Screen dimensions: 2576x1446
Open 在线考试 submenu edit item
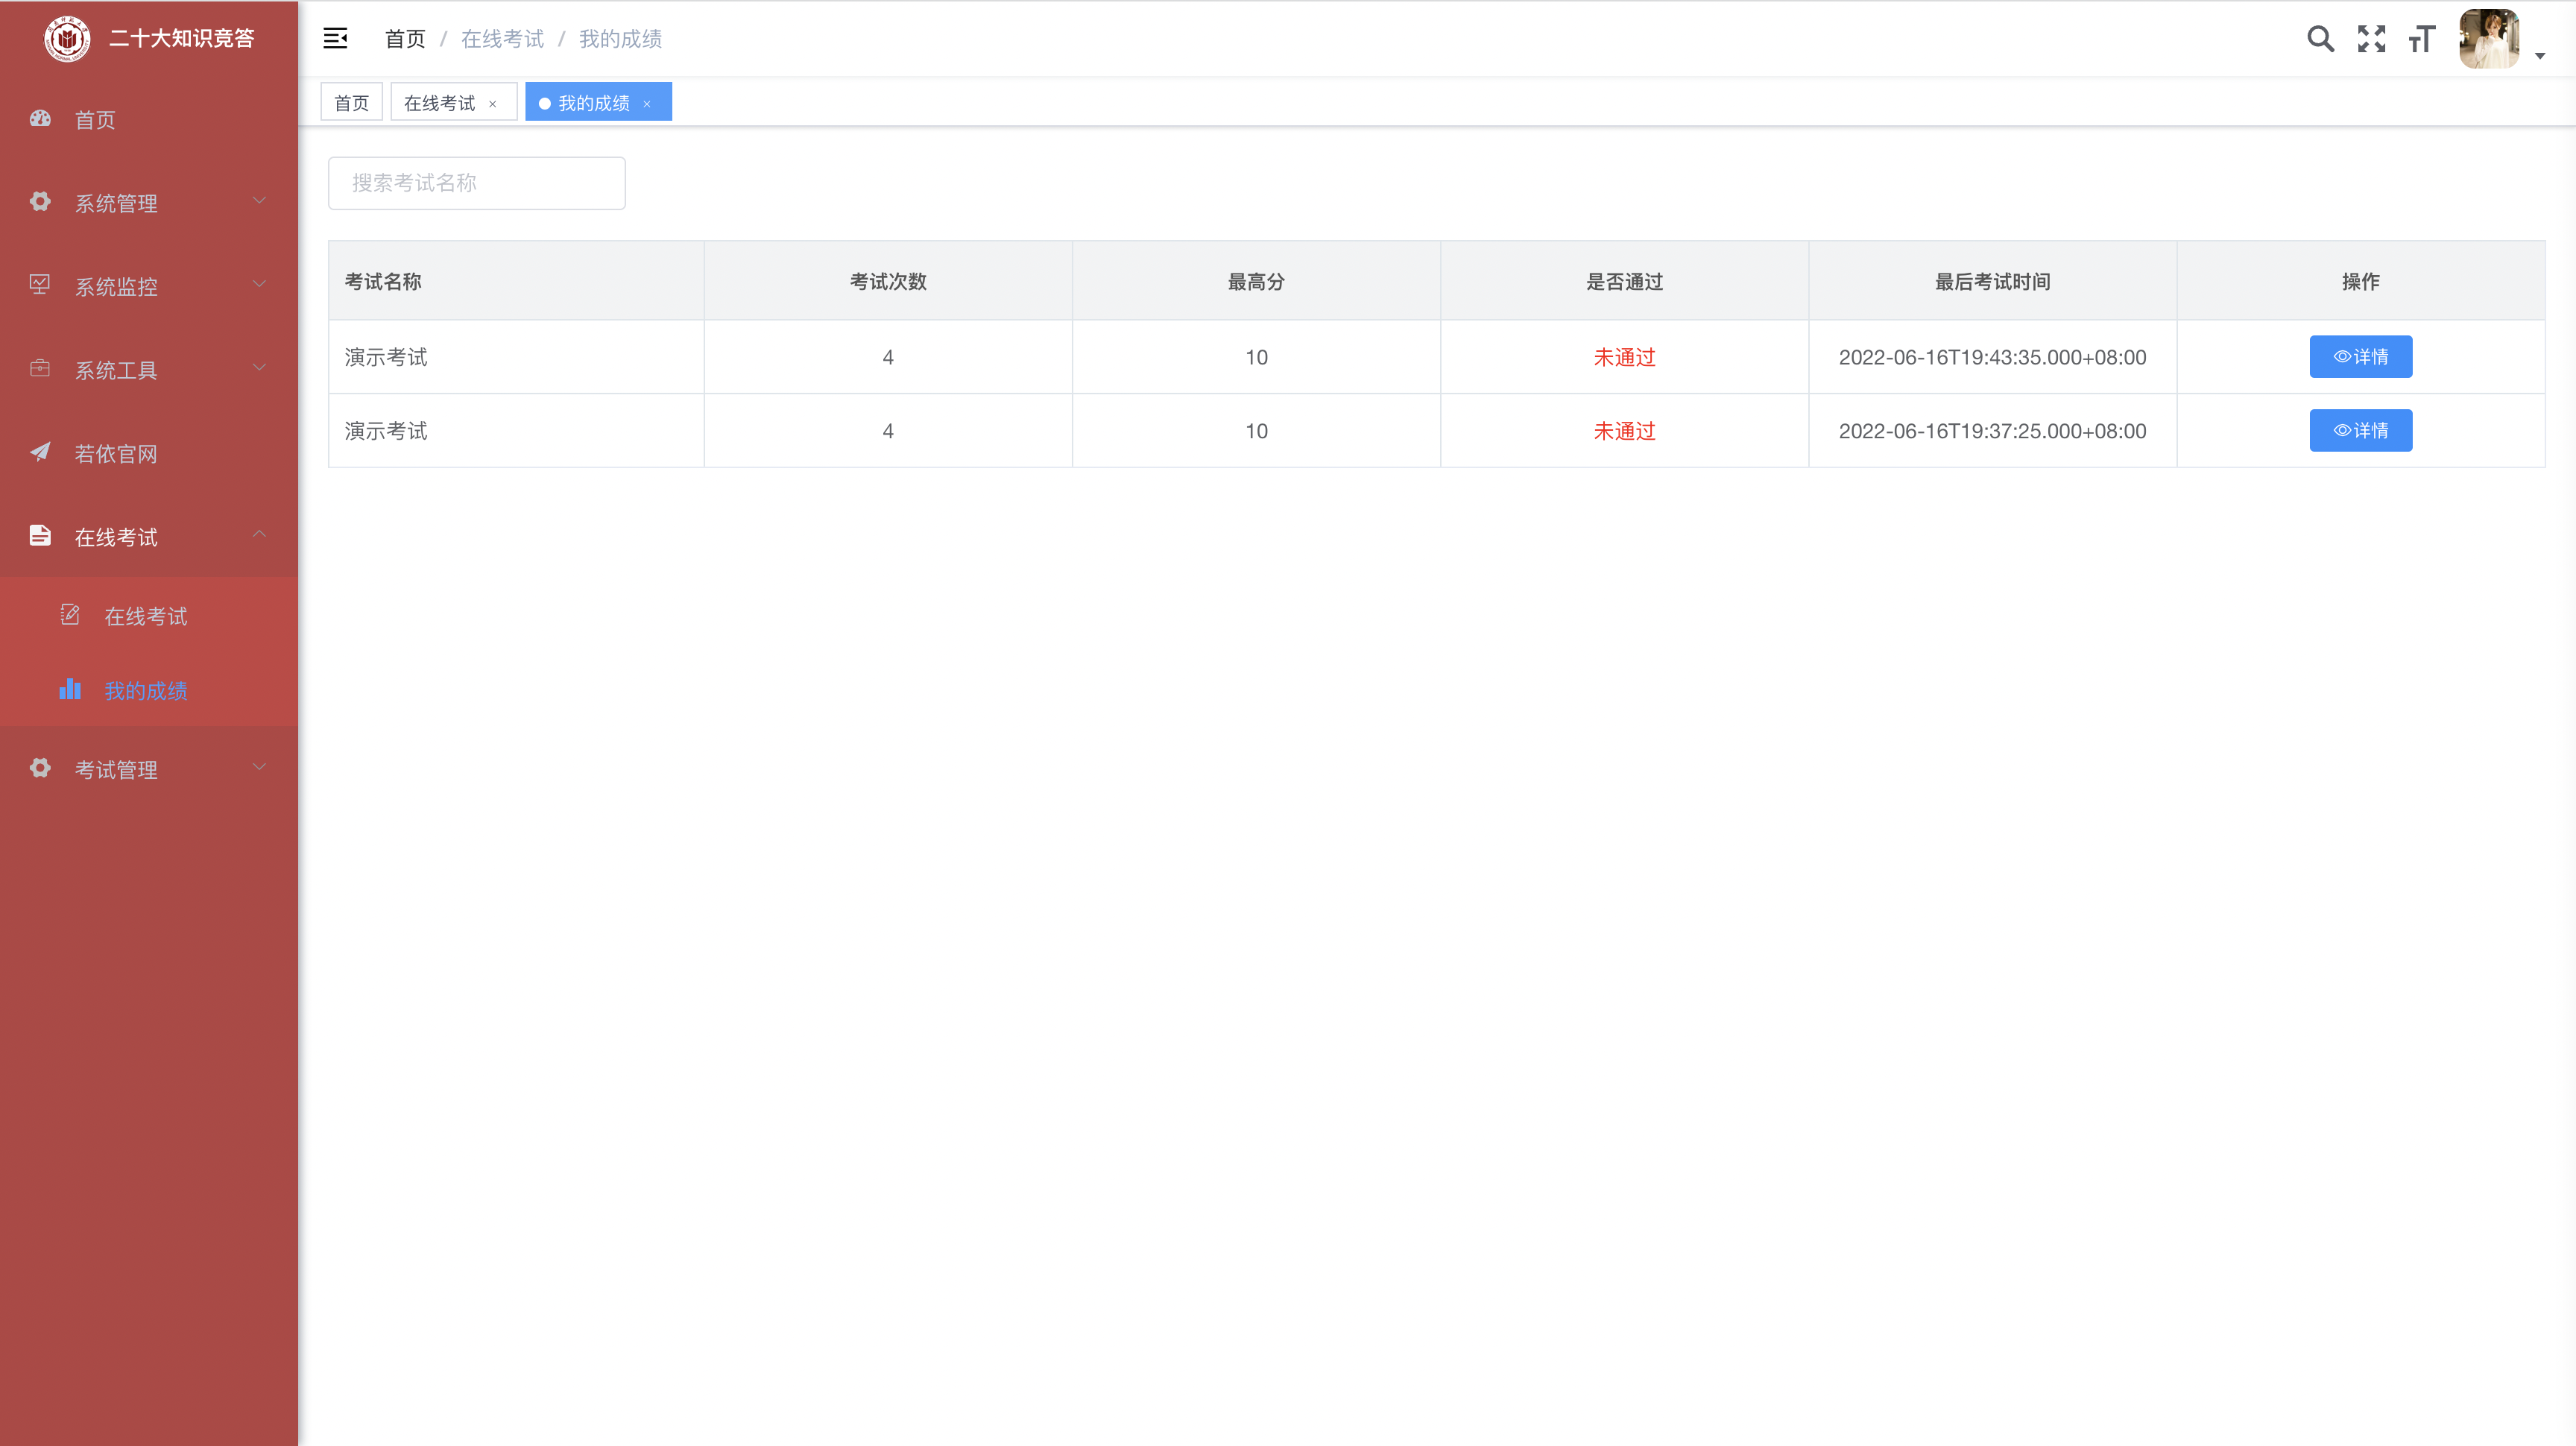(145, 616)
